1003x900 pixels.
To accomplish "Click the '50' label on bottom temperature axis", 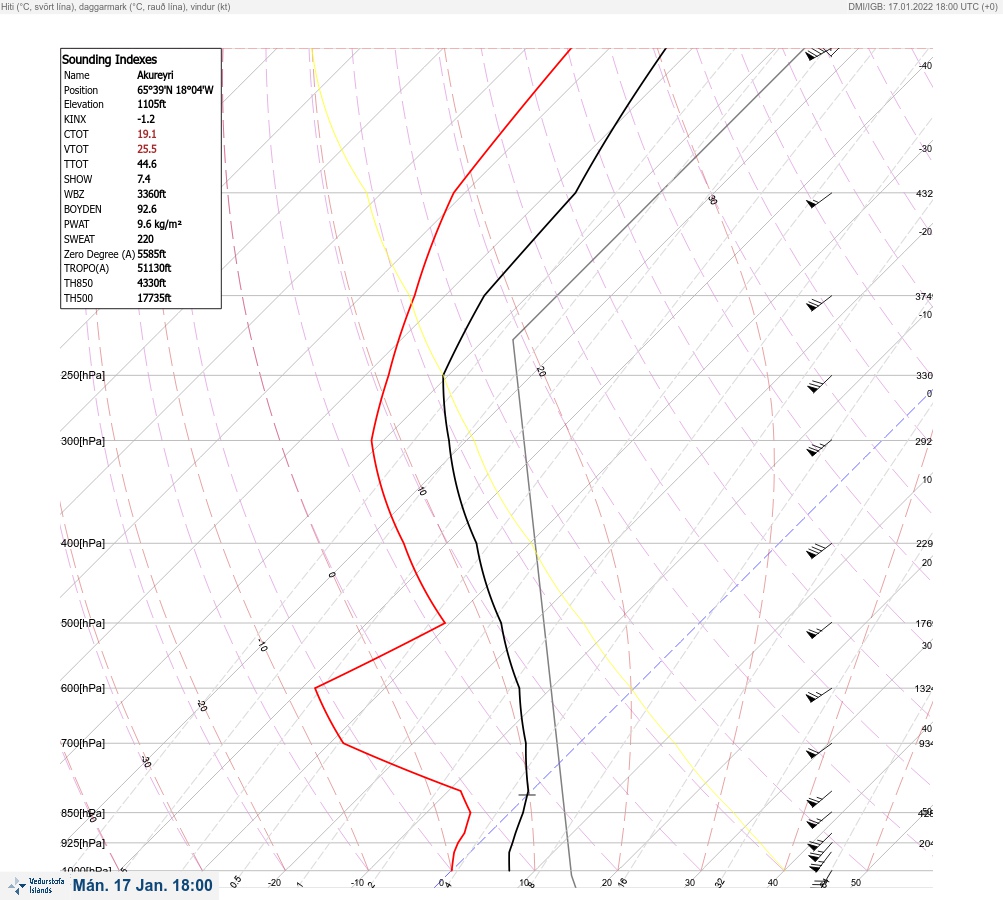I will coord(856,883).
